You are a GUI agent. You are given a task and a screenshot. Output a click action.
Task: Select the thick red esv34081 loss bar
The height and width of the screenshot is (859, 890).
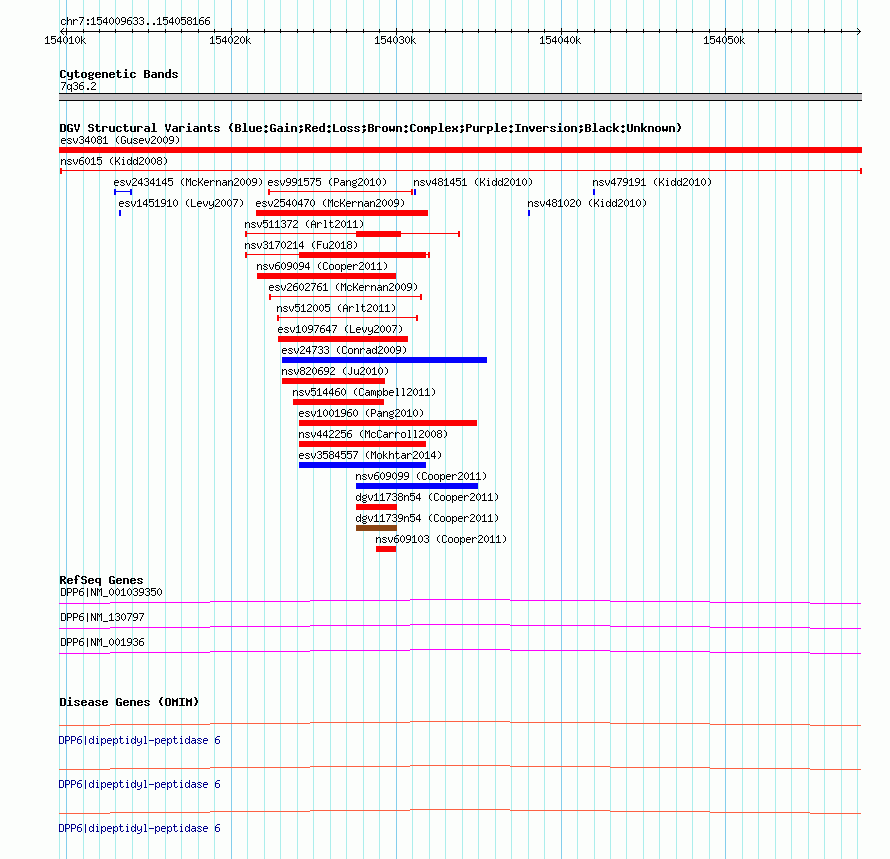[460, 150]
